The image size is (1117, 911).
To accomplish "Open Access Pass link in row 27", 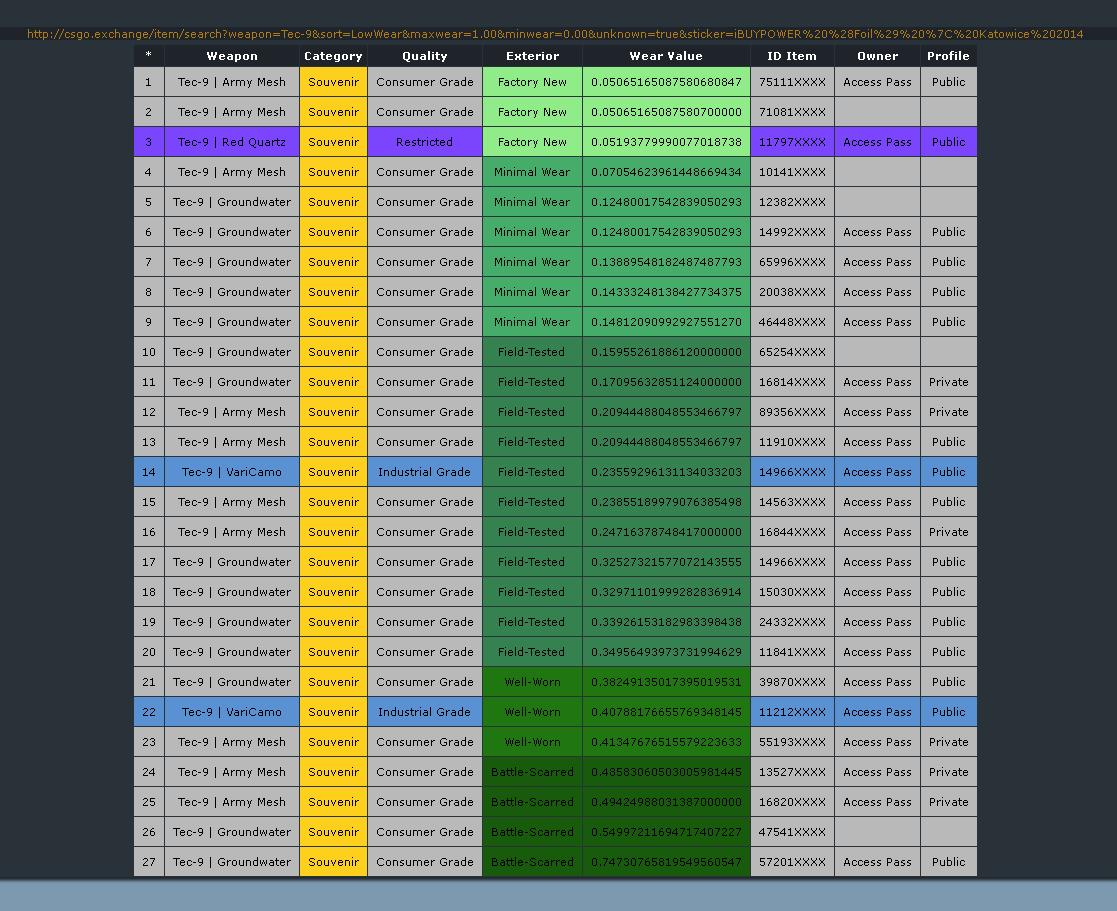I will pyautogui.click(x=877, y=862).
